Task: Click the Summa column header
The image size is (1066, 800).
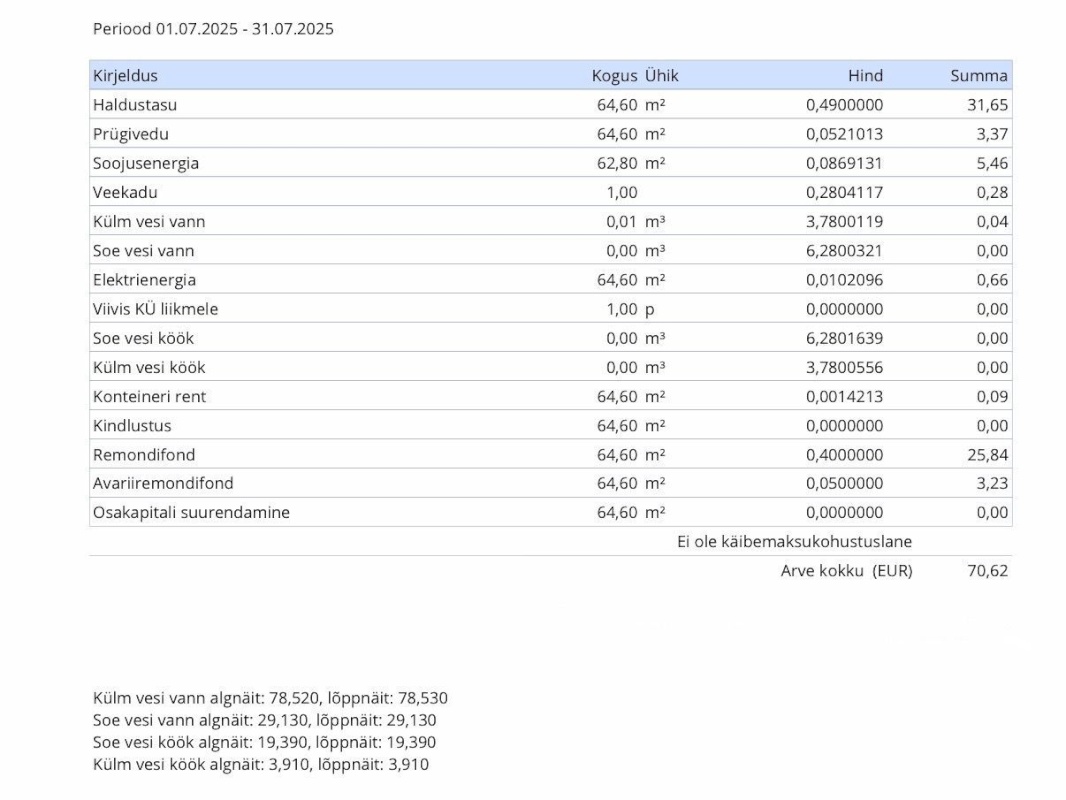Action: point(979,76)
